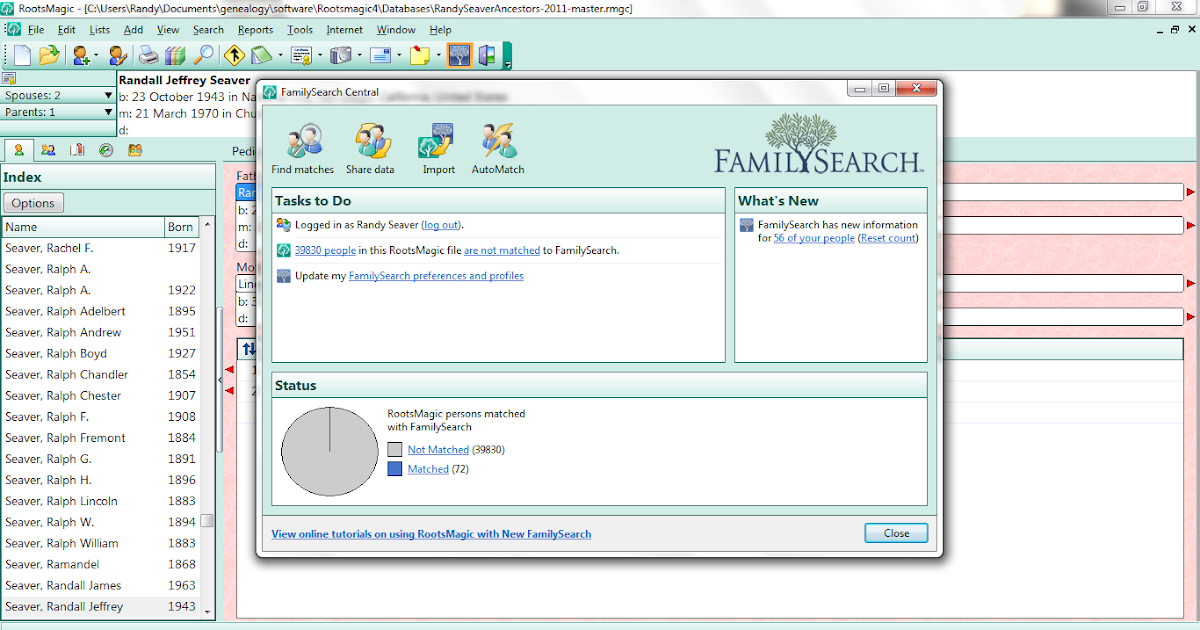This screenshot has width=1200, height=630.
Task: Switch to the History side panel tab
Action: [x=106, y=150]
